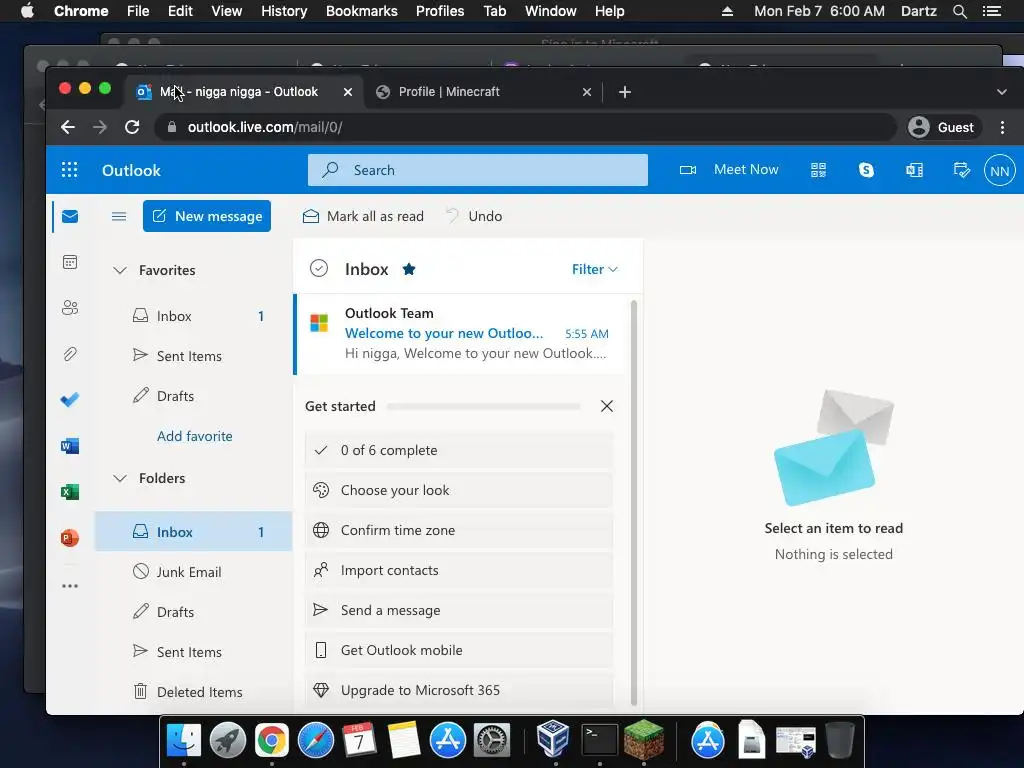Click Meet Now label
The height and width of the screenshot is (768, 1024).
click(746, 170)
